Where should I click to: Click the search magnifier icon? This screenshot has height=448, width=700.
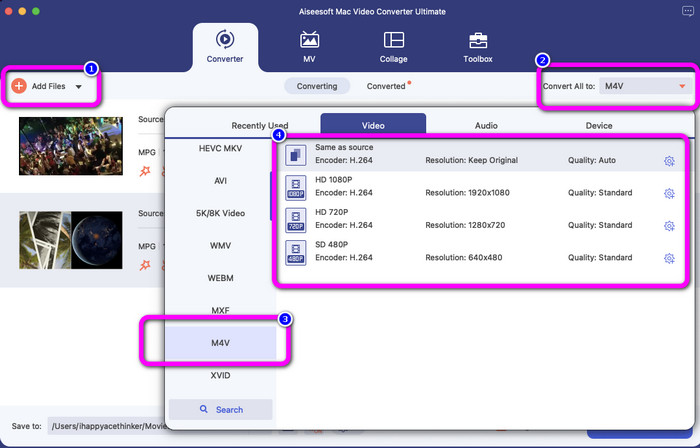pos(204,409)
